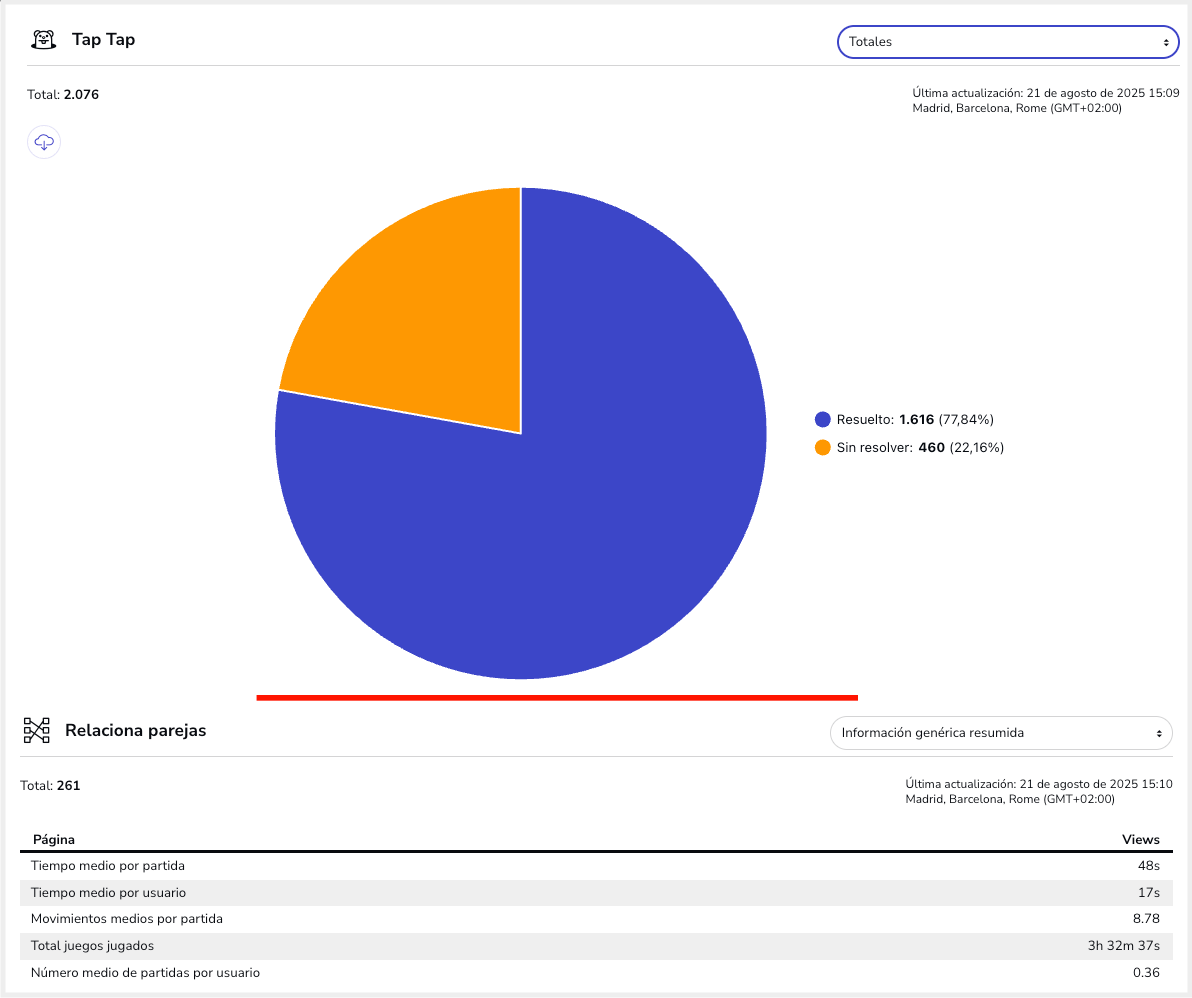Sort by the Views column header
The height and width of the screenshot is (998, 1192).
tap(1140, 840)
